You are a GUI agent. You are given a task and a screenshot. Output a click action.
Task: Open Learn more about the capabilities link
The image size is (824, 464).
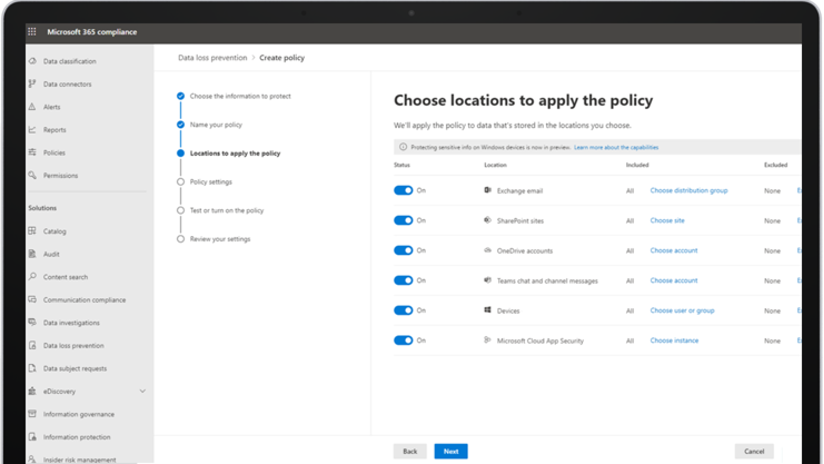tap(616, 147)
